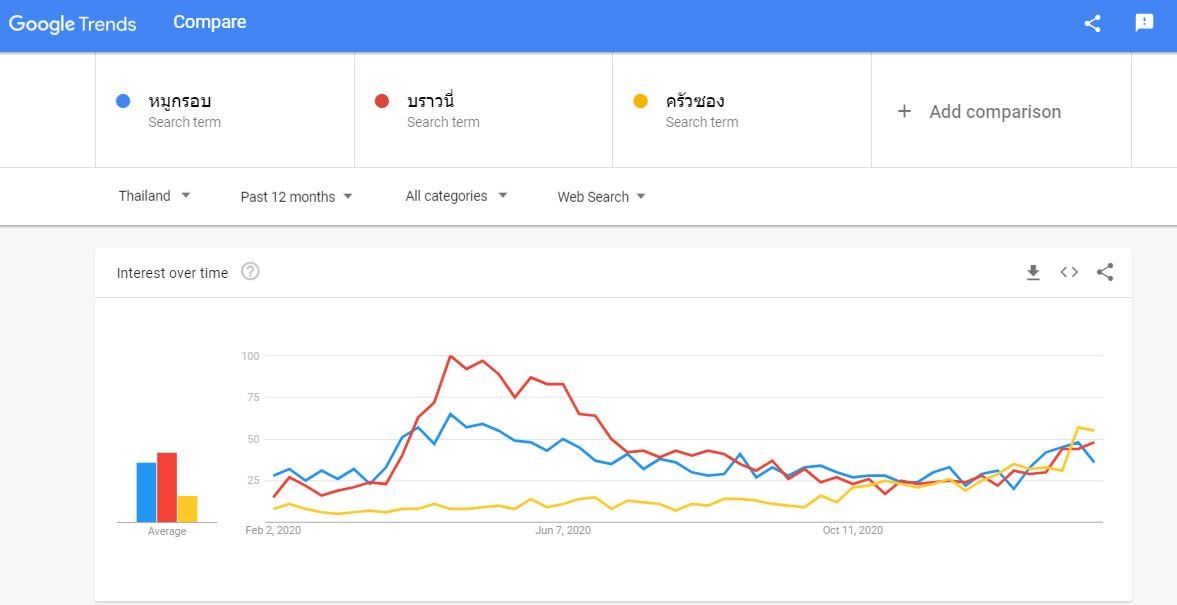The width and height of the screenshot is (1177, 605).
Task: Select the ครัวซอง search term box
Action: click(x=741, y=110)
